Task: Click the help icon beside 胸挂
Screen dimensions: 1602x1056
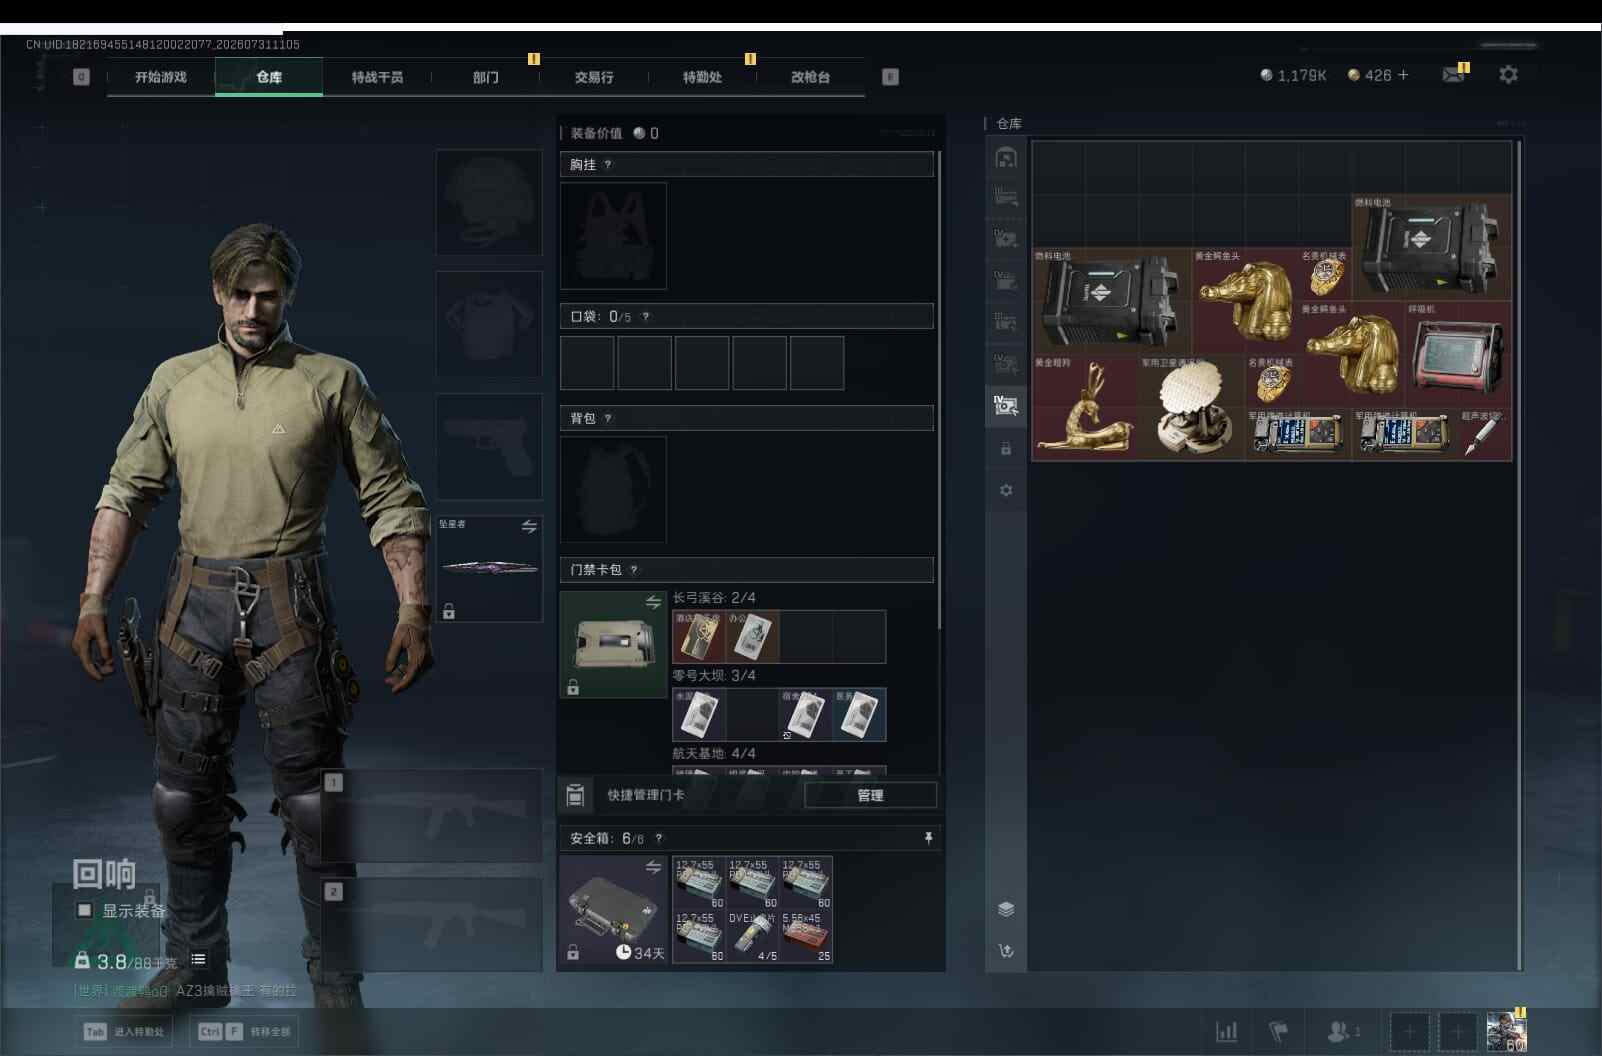Action: (608, 165)
